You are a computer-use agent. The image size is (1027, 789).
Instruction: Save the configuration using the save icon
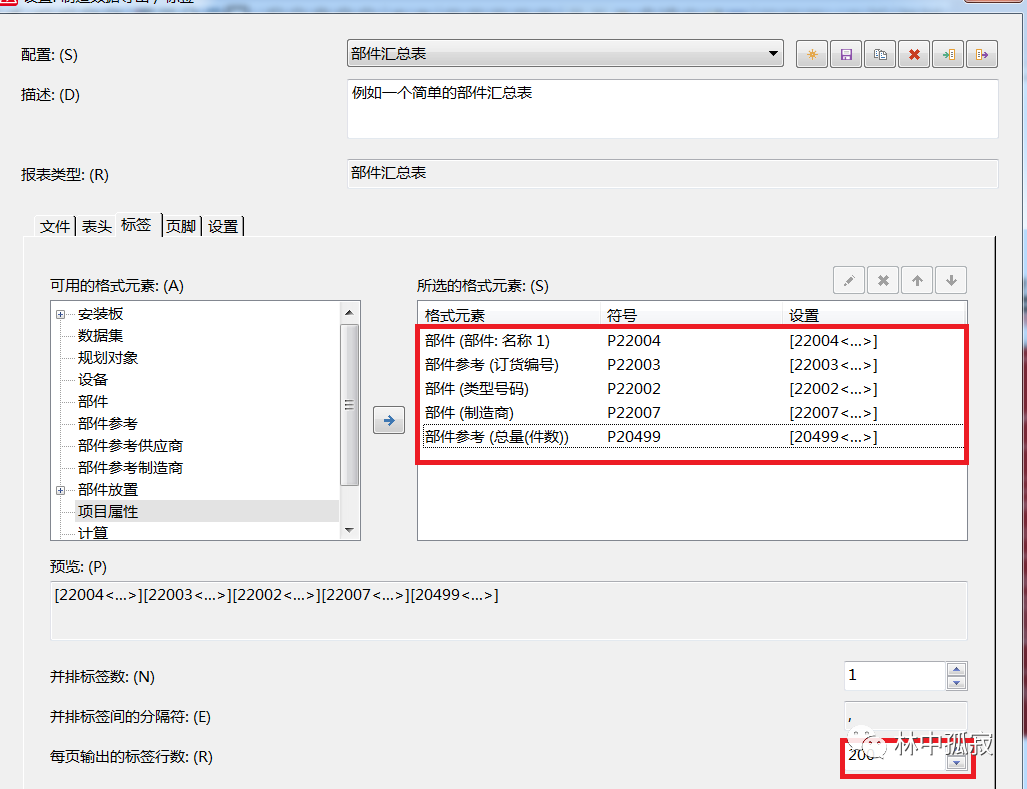point(845,54)
